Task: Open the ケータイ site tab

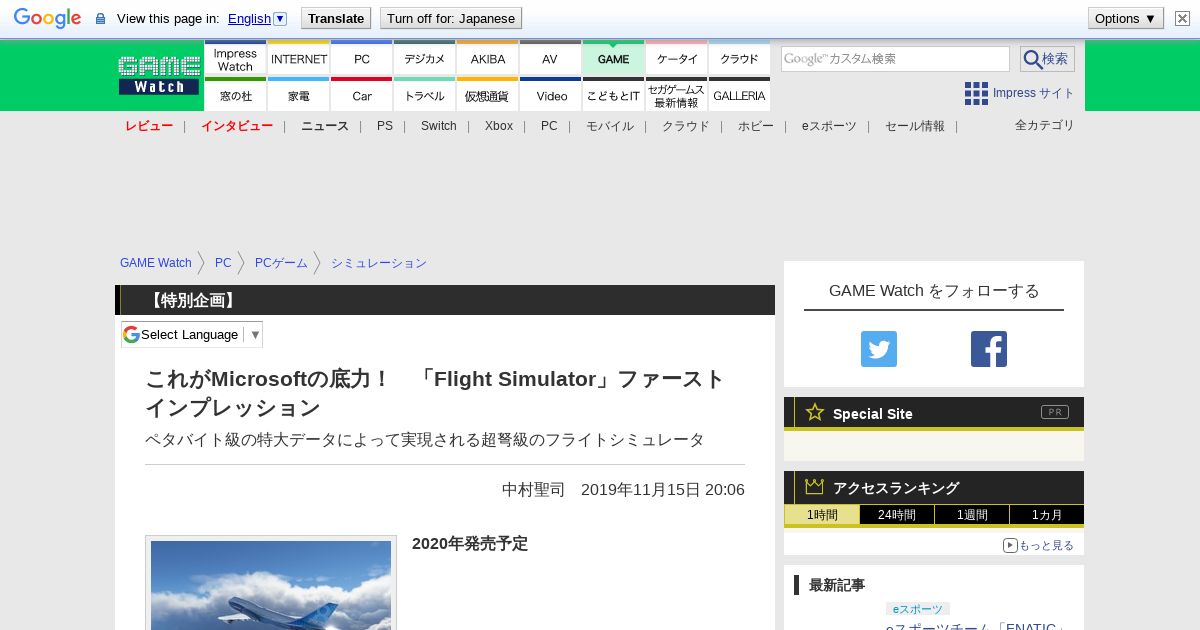Action: (x=677, y=59)
